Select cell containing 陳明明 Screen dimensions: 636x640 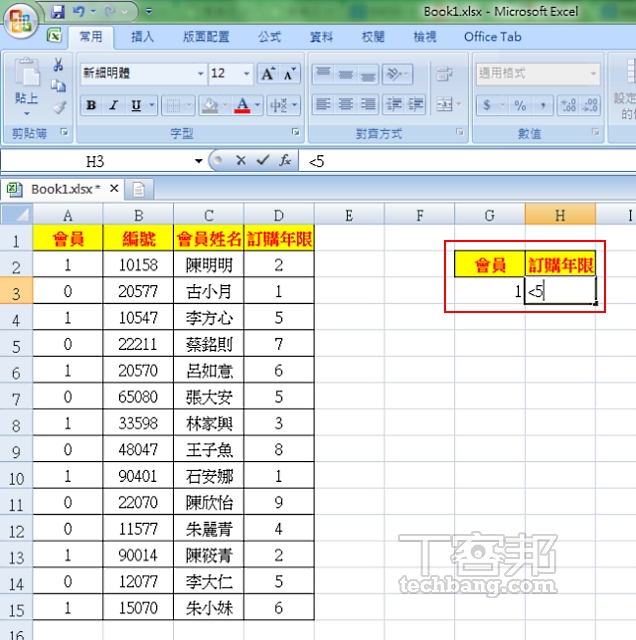click(x=209, y=265)
